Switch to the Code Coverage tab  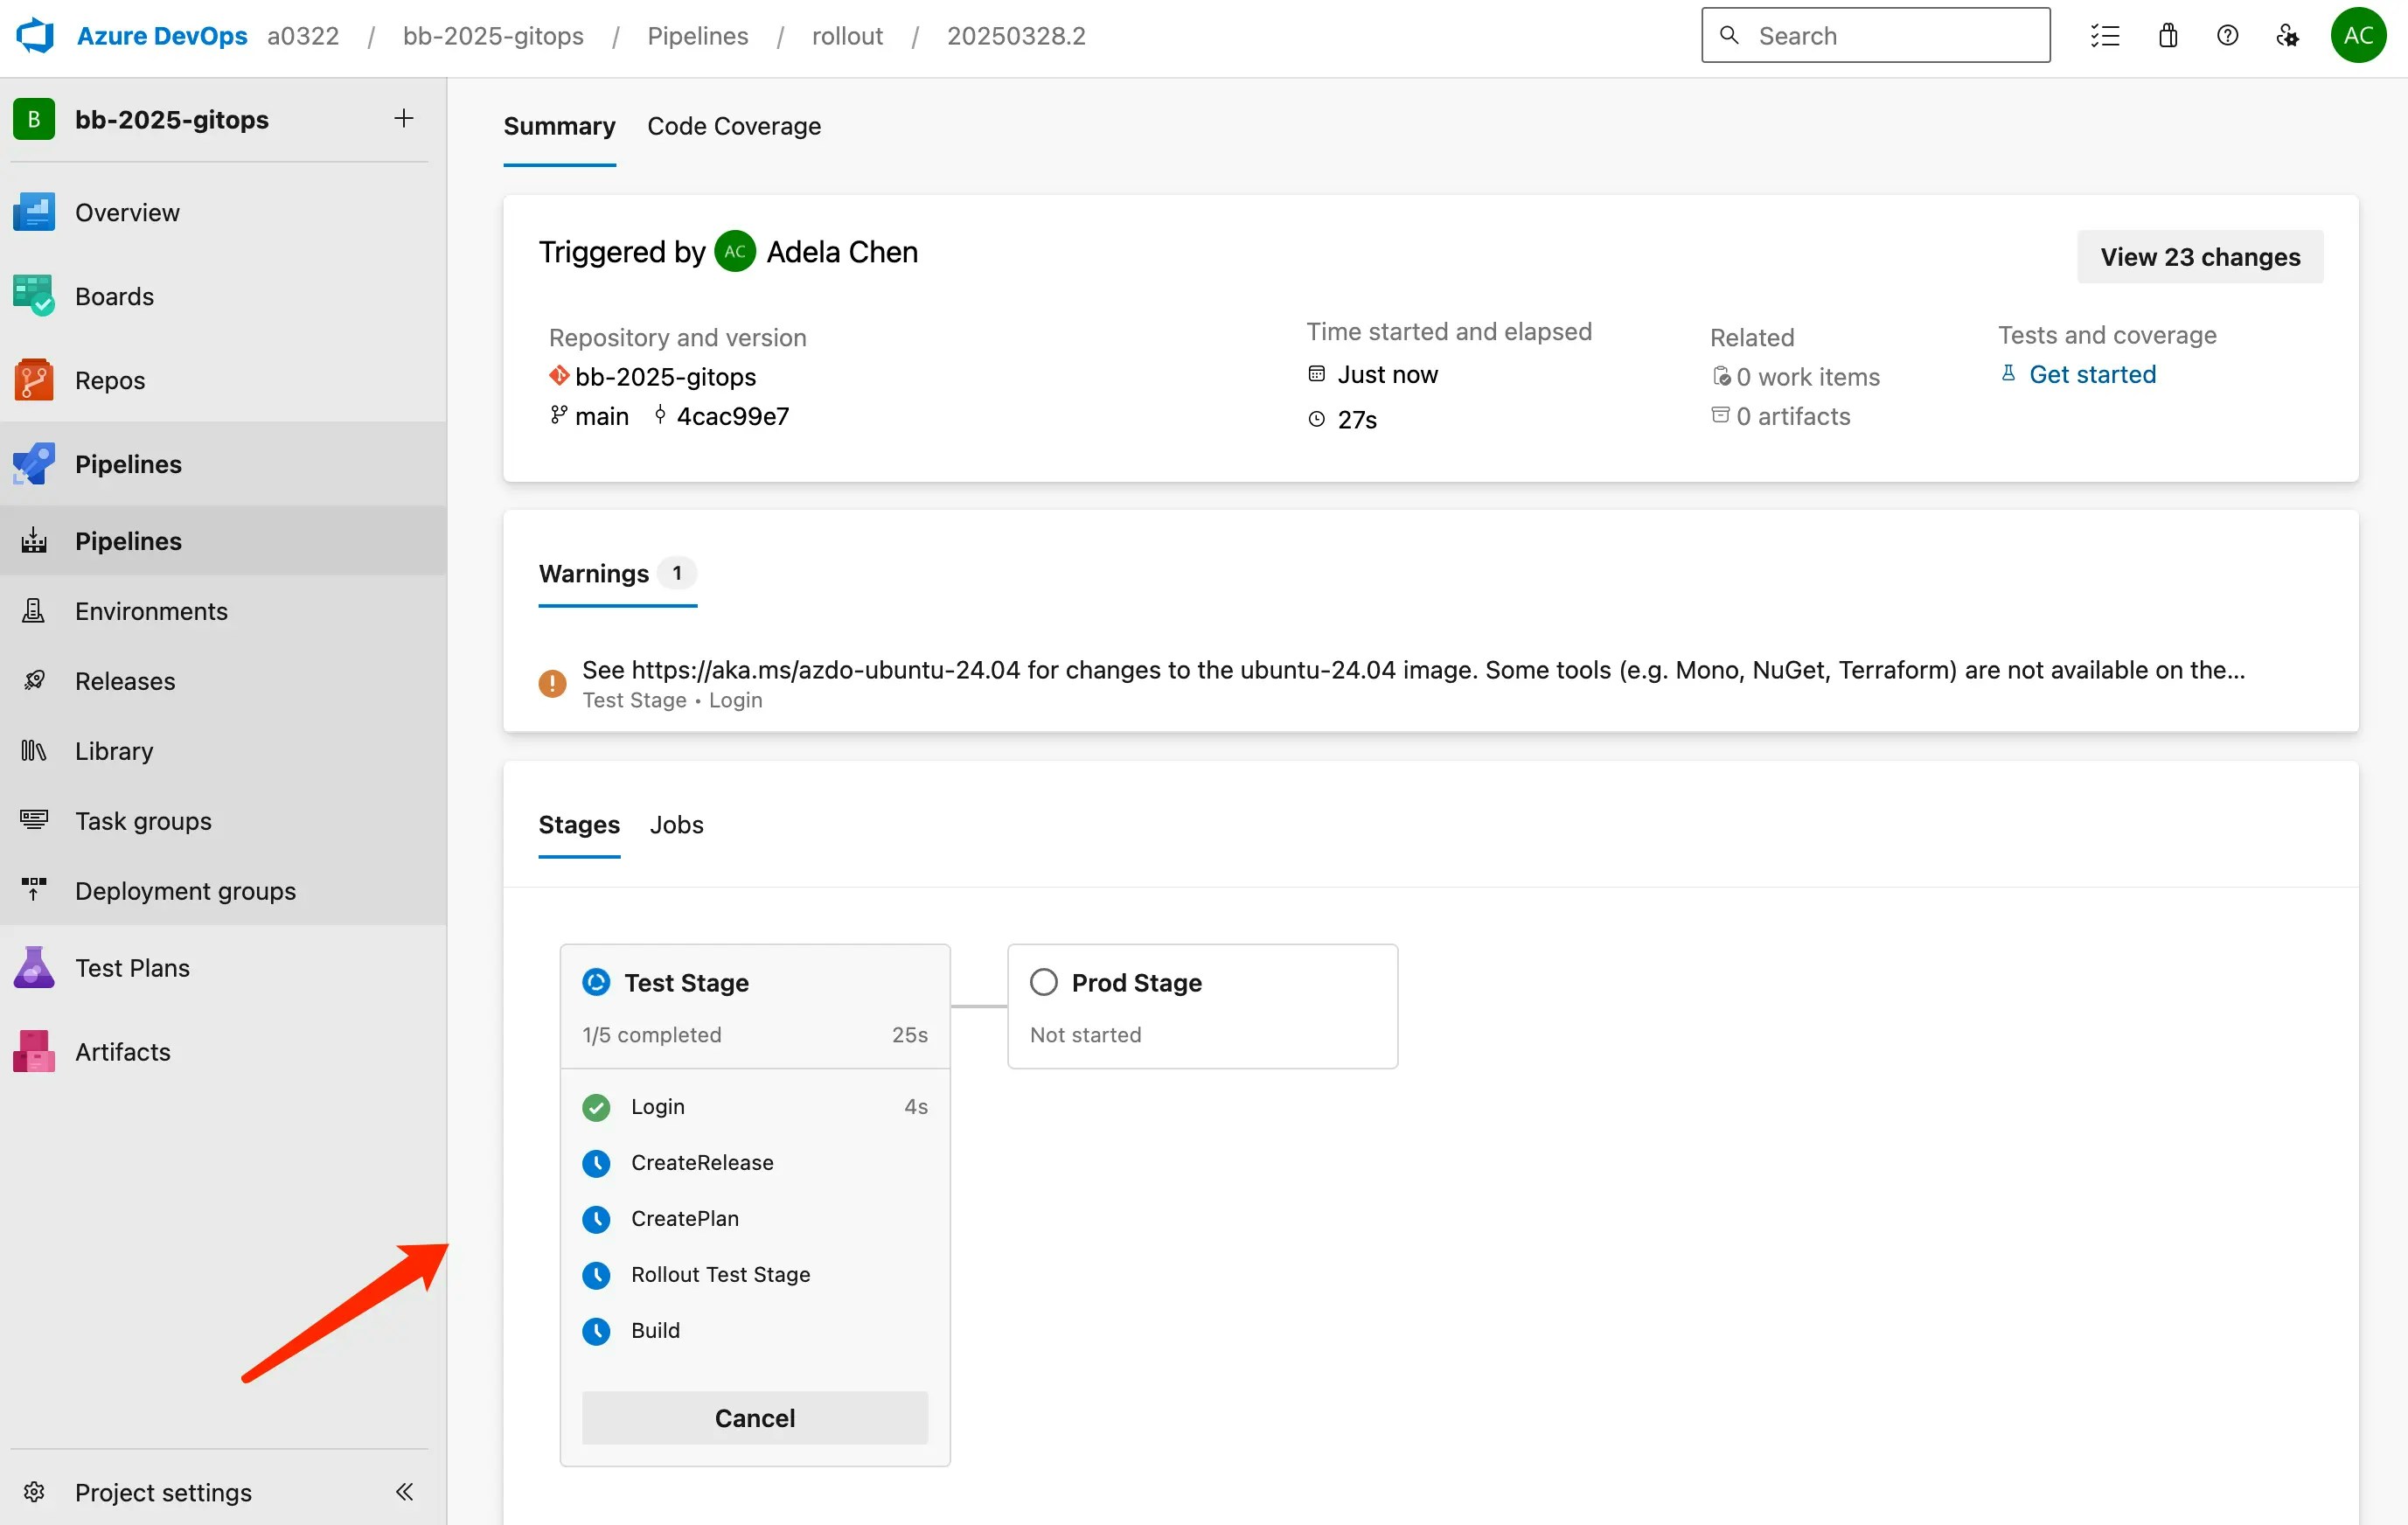coord(734,126)
